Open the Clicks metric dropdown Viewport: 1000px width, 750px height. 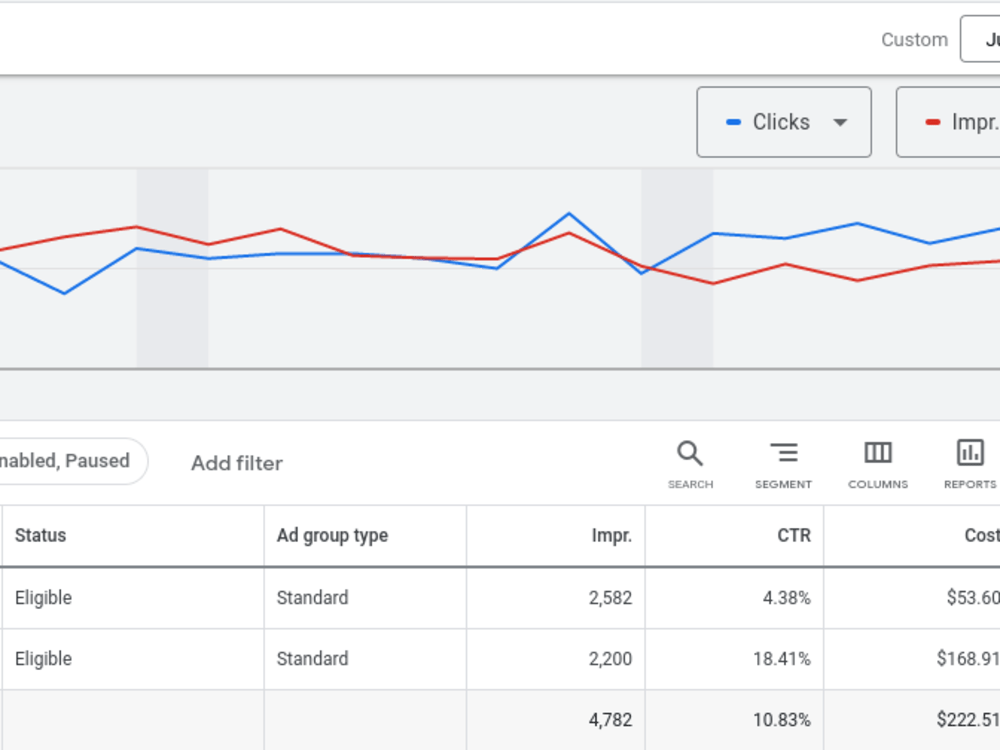tap(784, 122)
